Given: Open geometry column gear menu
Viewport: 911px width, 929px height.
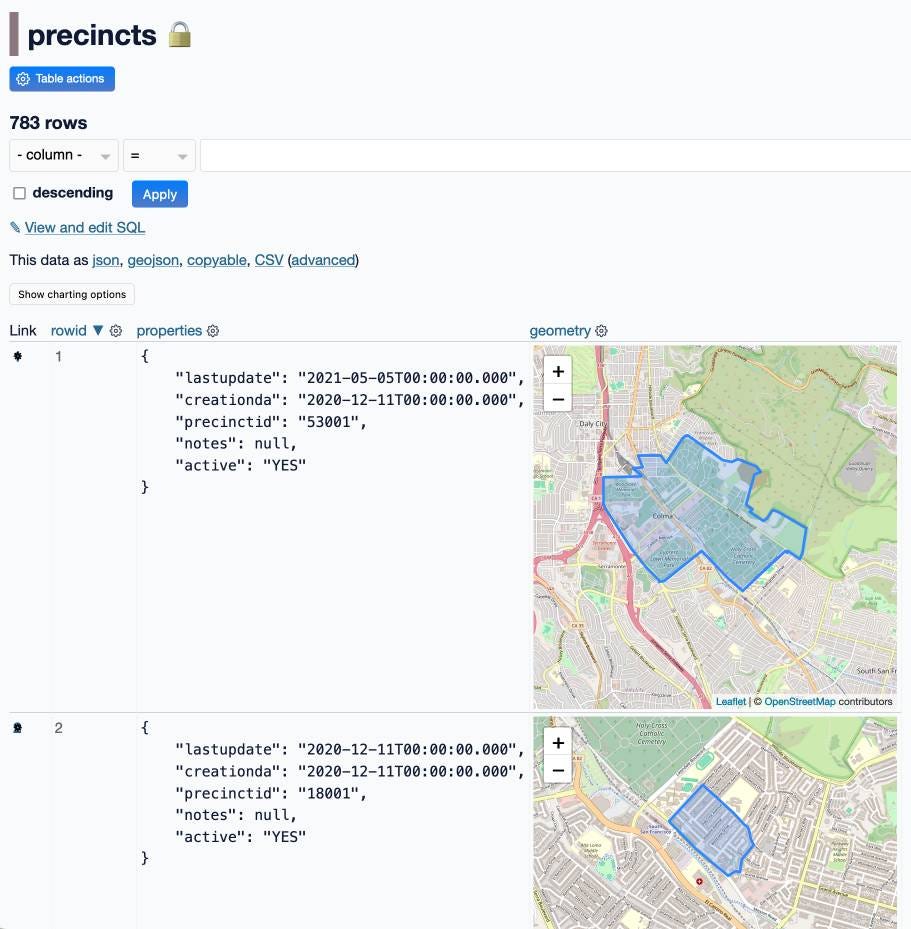Looking at the screenshot, I should pos(601,331).
